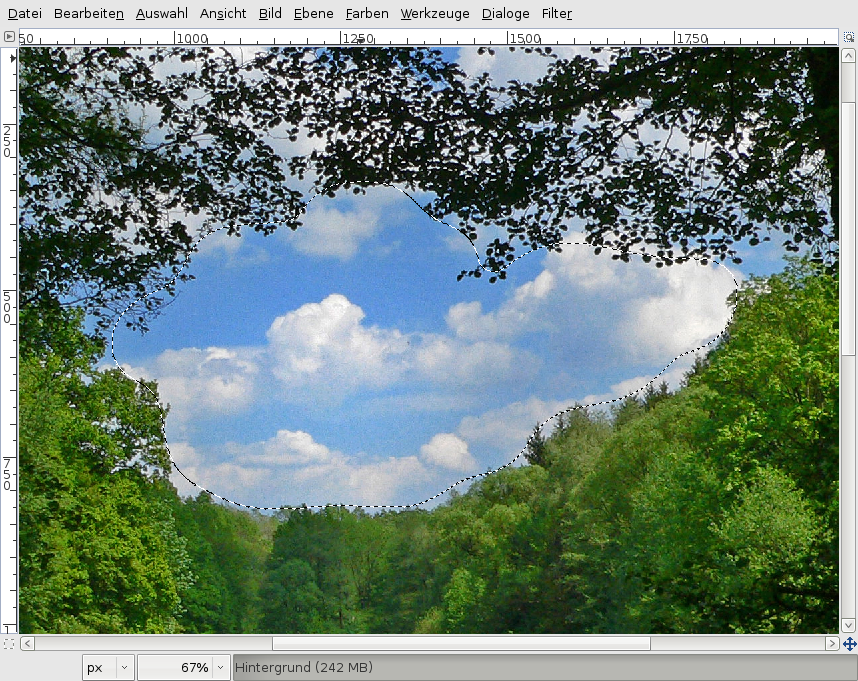Click the image menu arrow button at ruler corner
Screen dimensions: 858x681
click(x=9, y=37)
